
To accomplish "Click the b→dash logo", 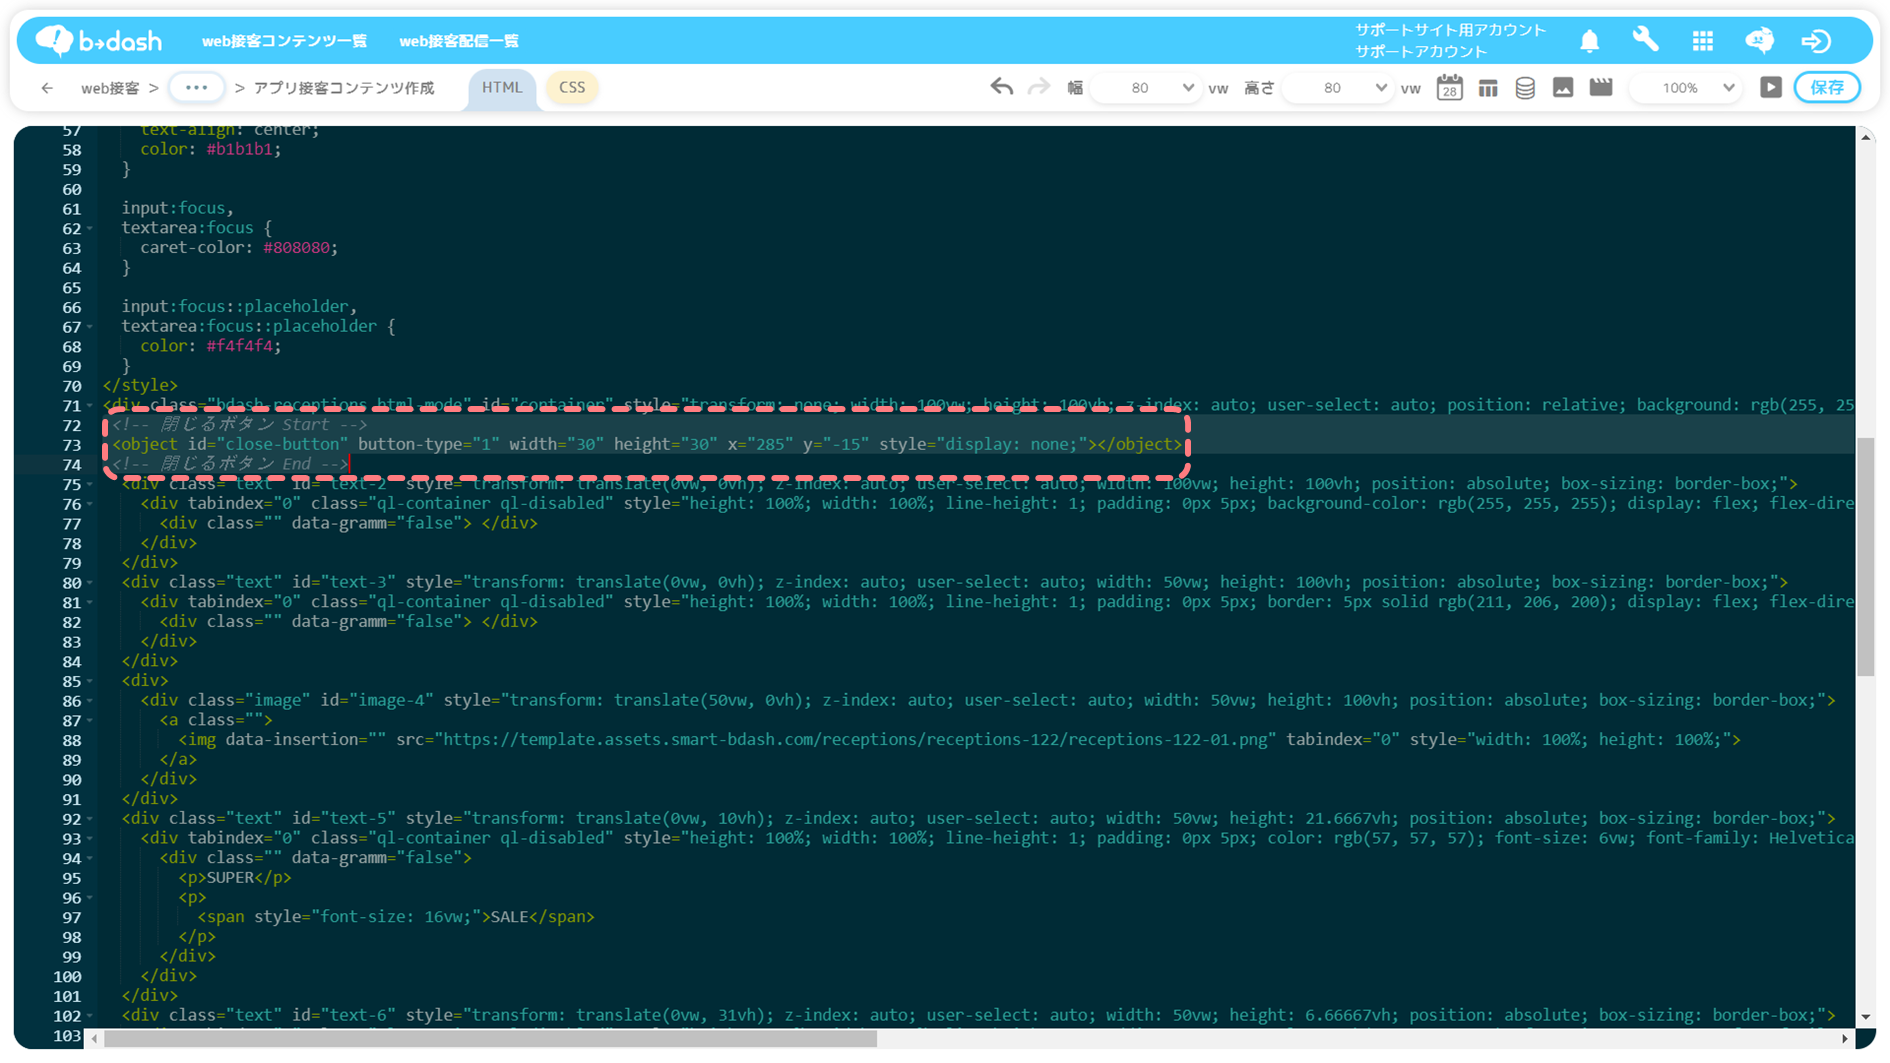I will click(98, 40).
